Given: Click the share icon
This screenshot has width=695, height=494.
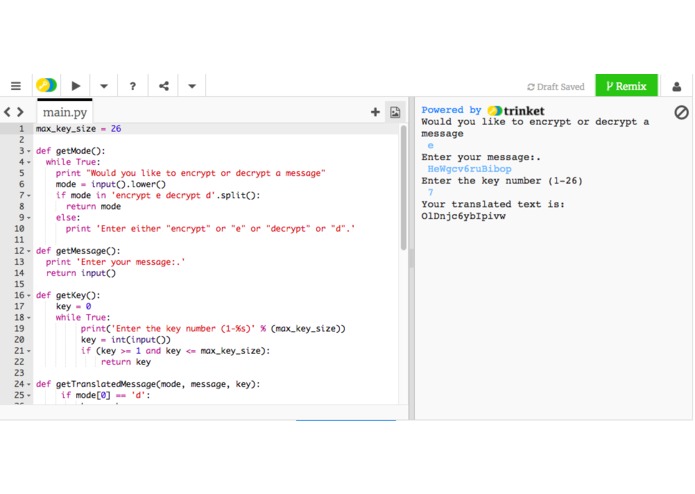Looking at the screenshot, I should (x=164, y=86).
